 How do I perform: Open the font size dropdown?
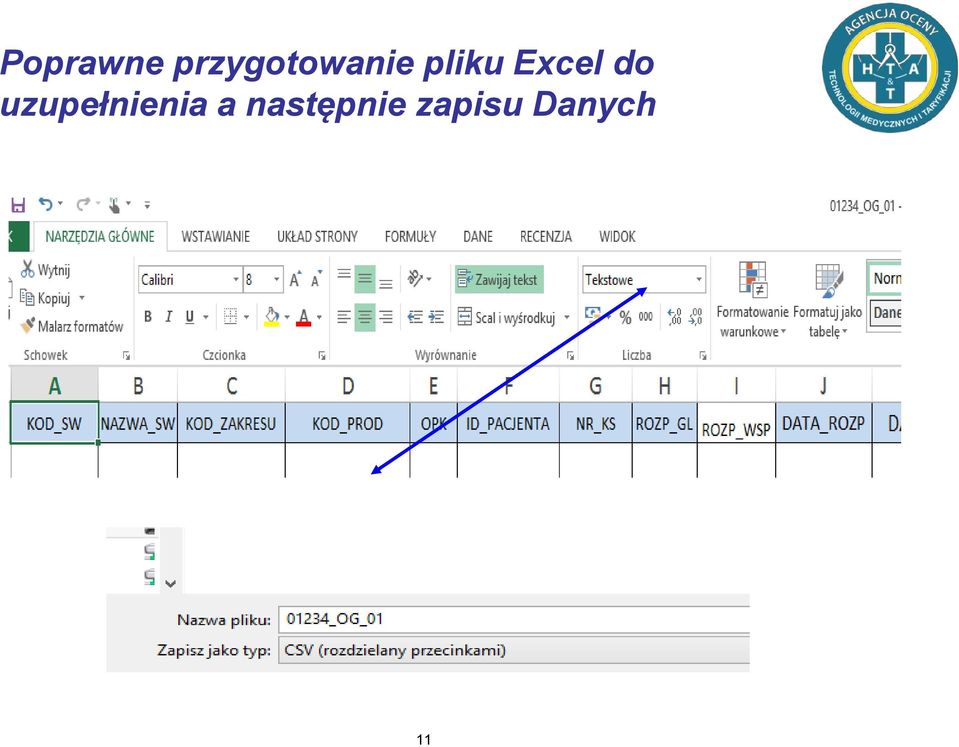[276, 280]
